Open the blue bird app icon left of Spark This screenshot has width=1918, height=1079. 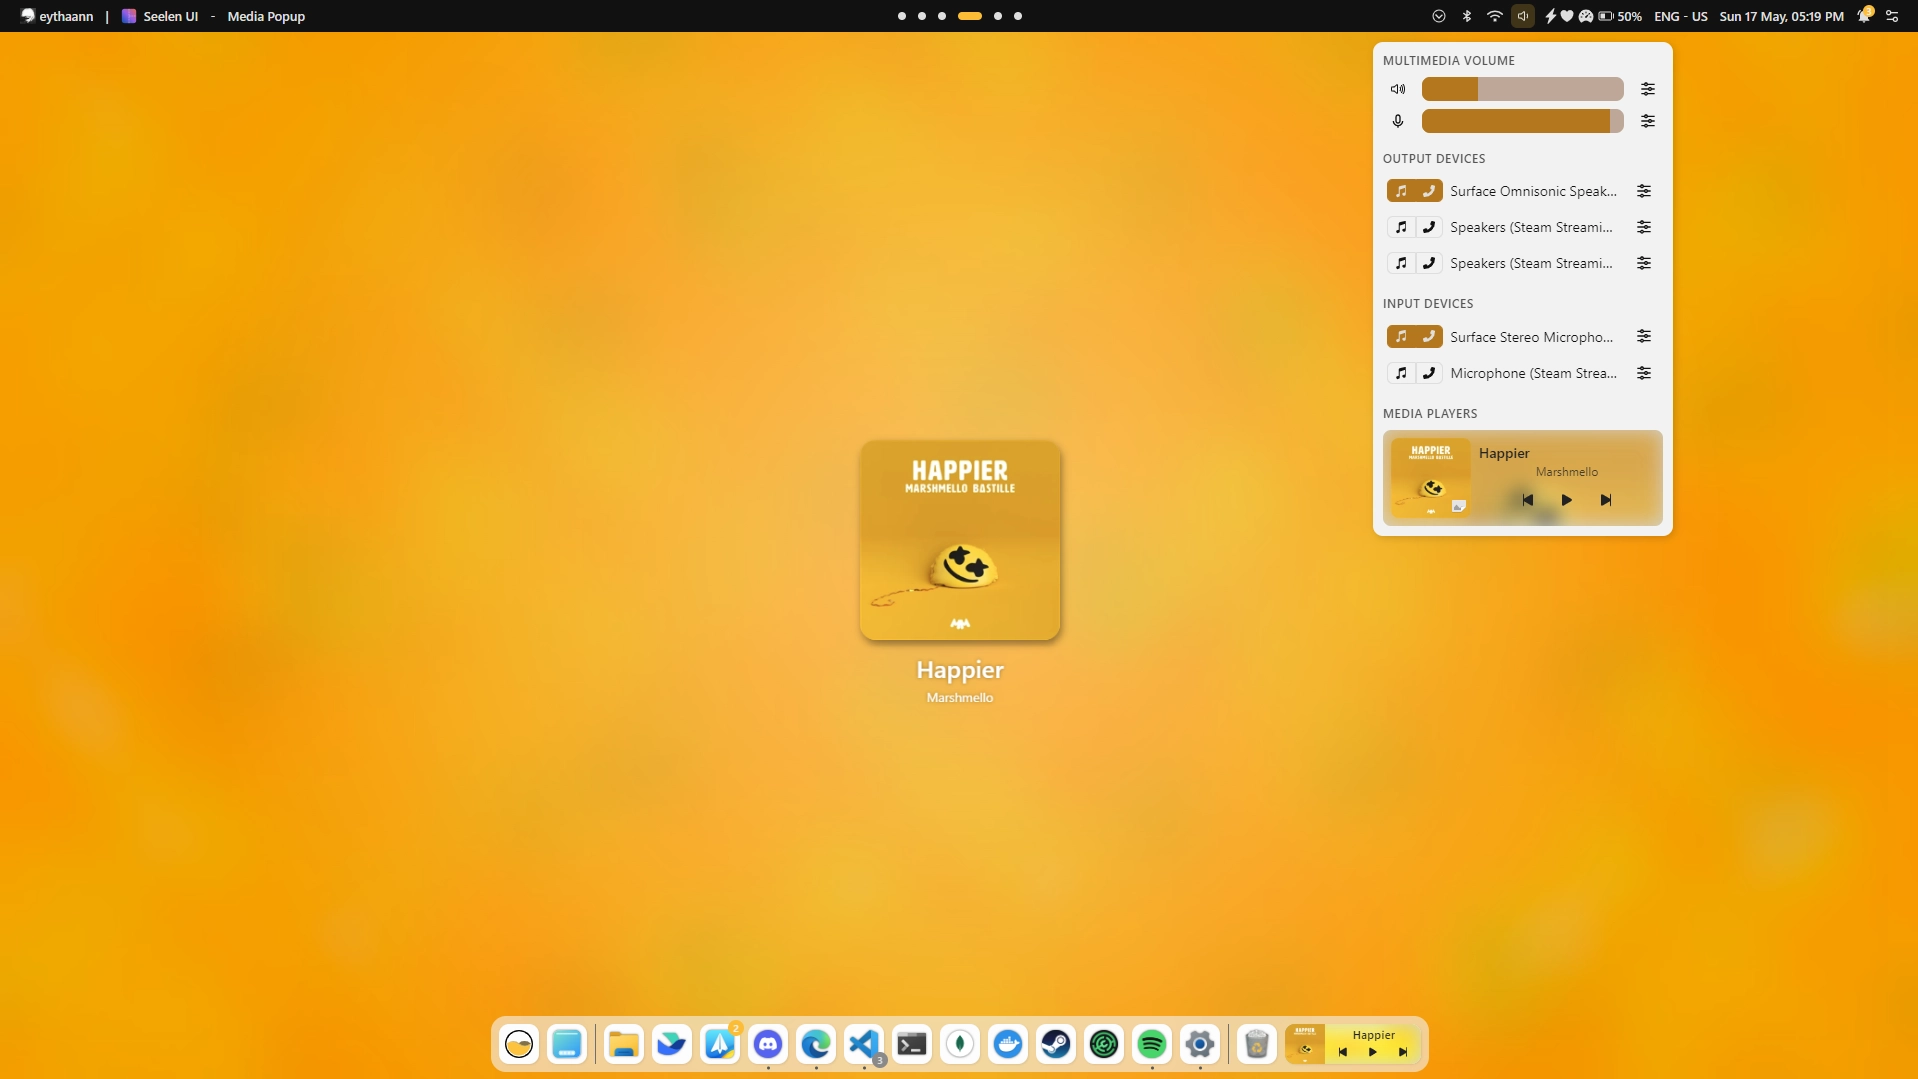pos(672,1044)
